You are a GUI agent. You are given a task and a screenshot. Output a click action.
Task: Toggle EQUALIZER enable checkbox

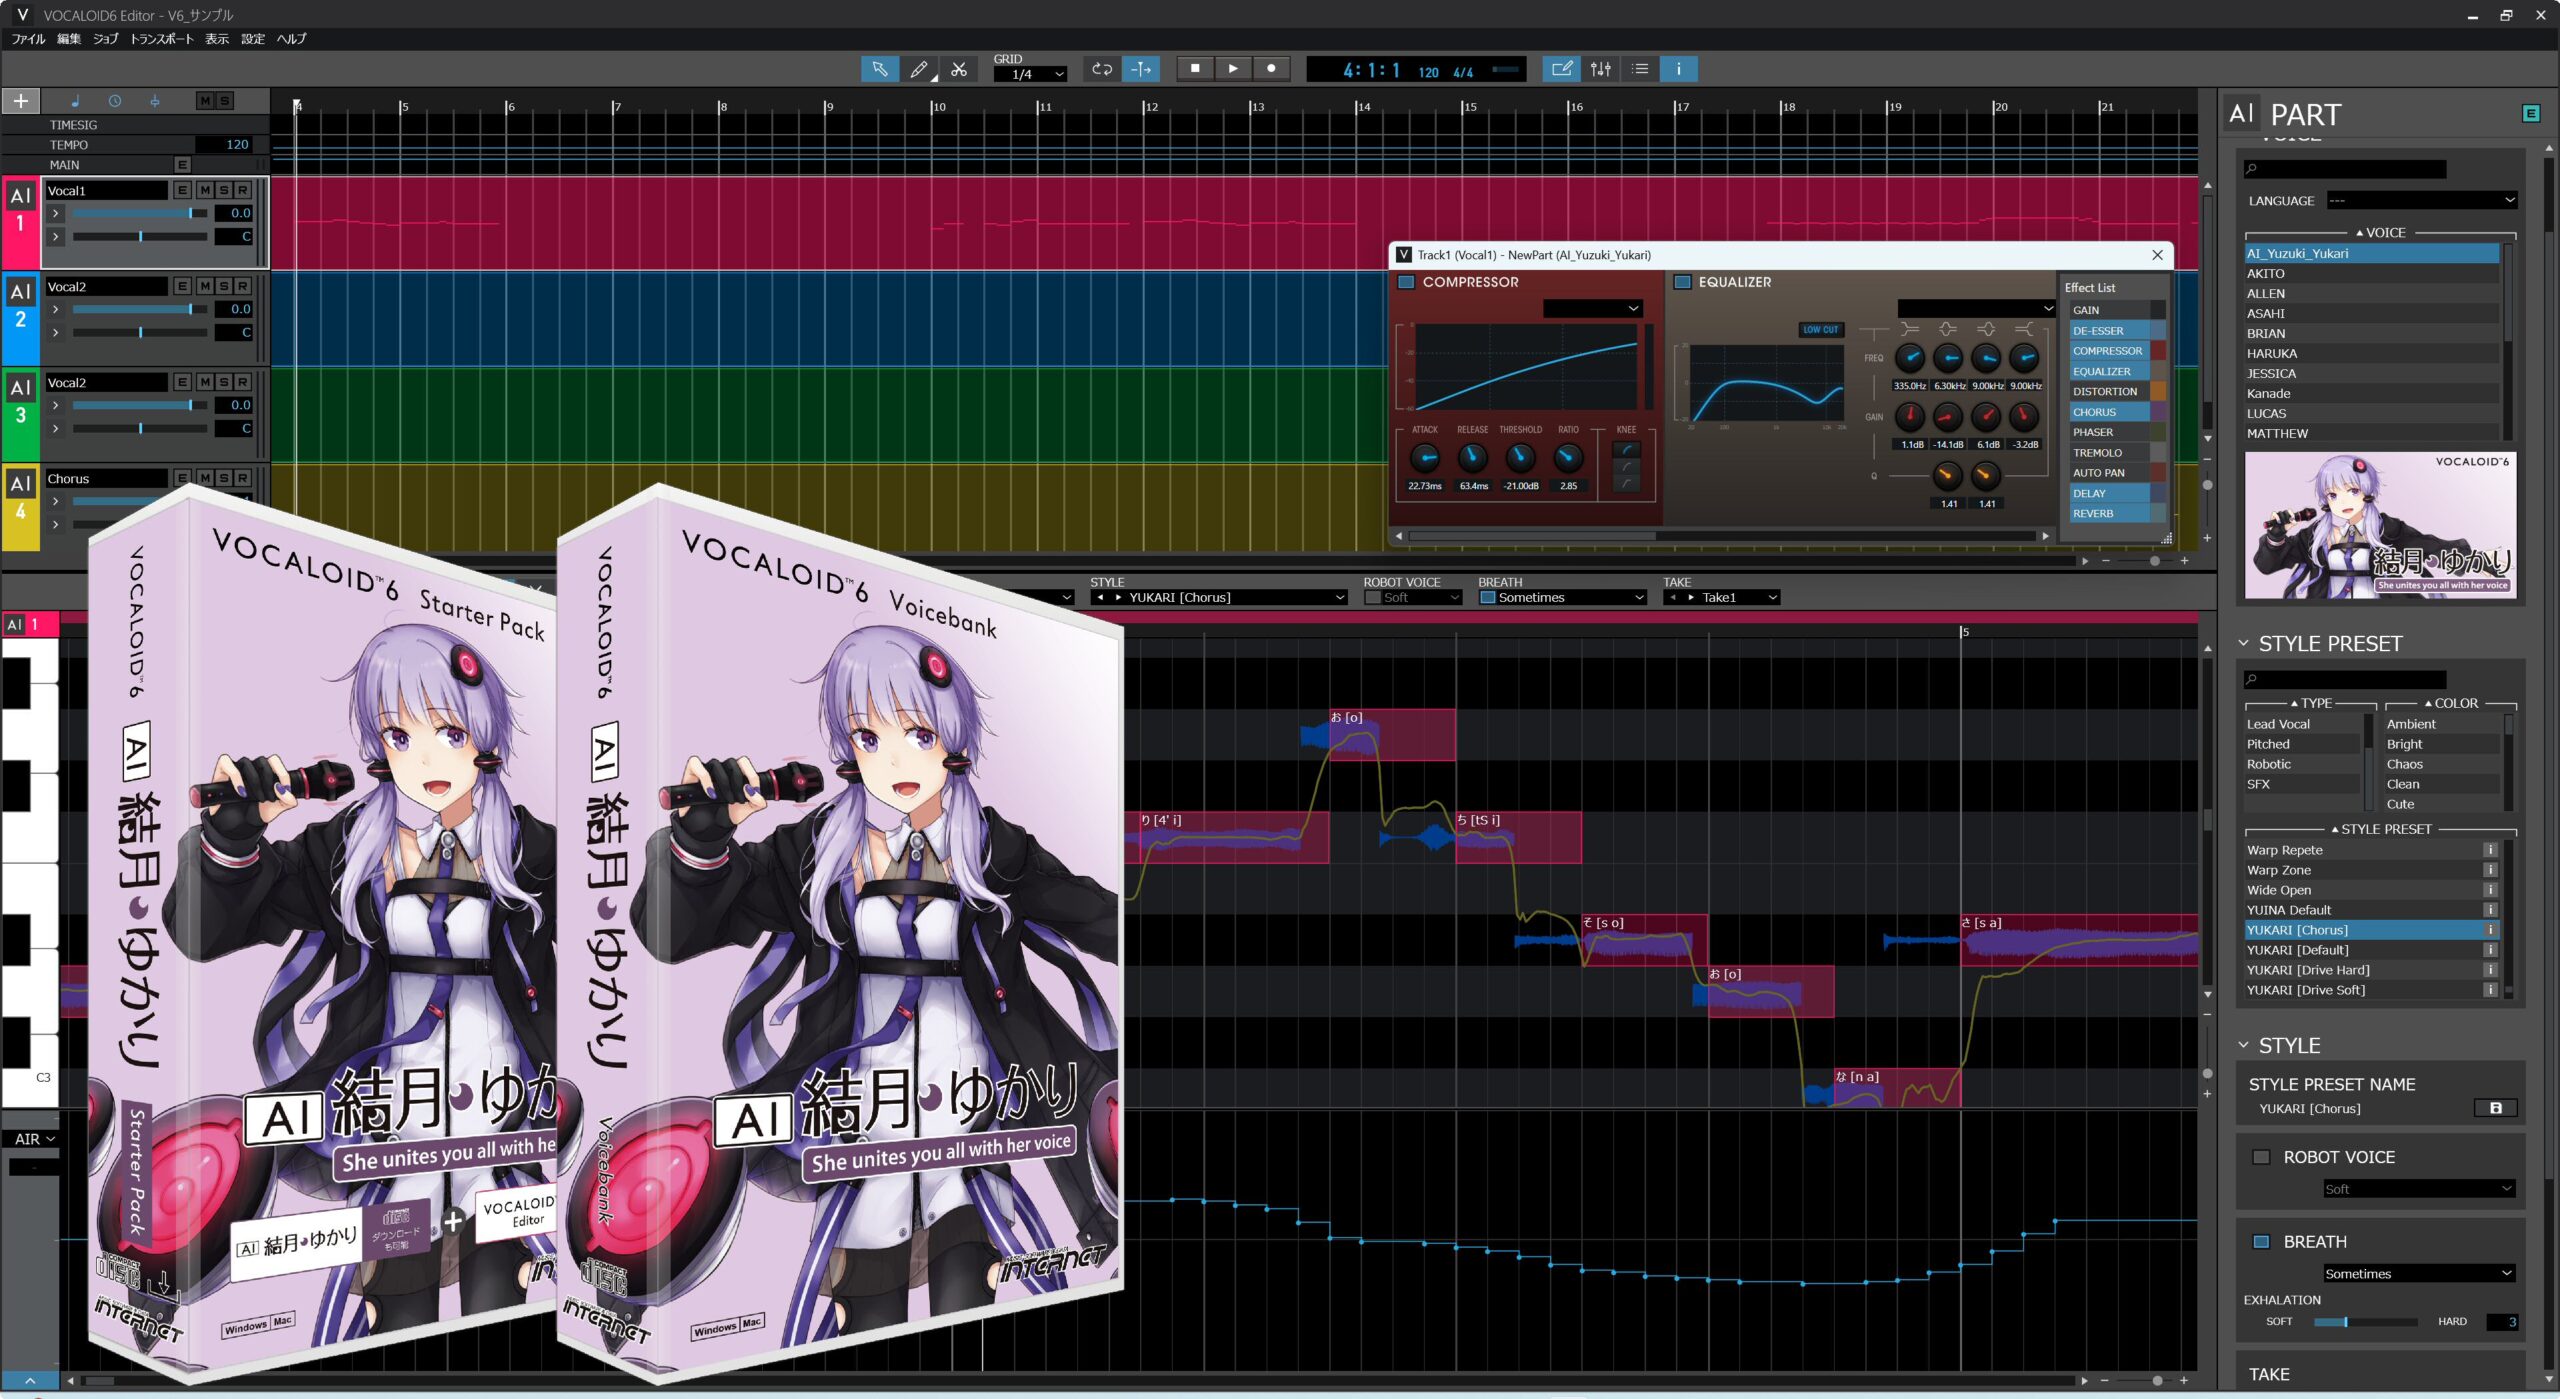(1682, 282)
